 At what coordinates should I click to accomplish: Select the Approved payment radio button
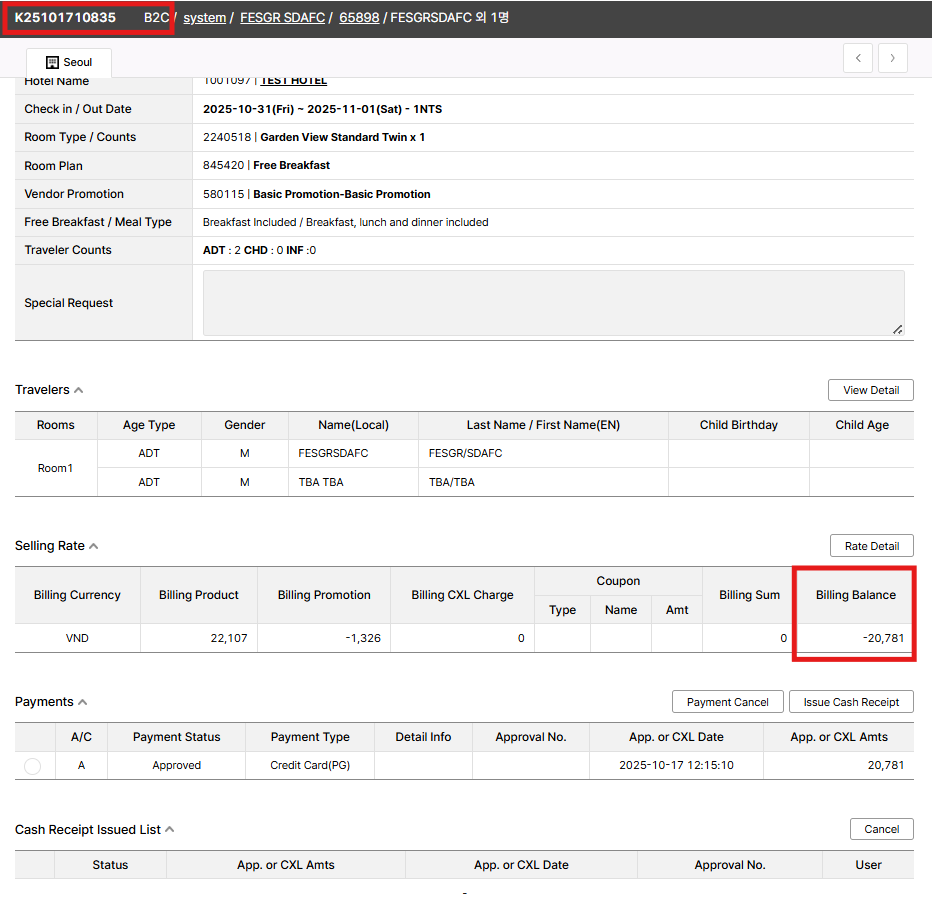coord(32,766)
